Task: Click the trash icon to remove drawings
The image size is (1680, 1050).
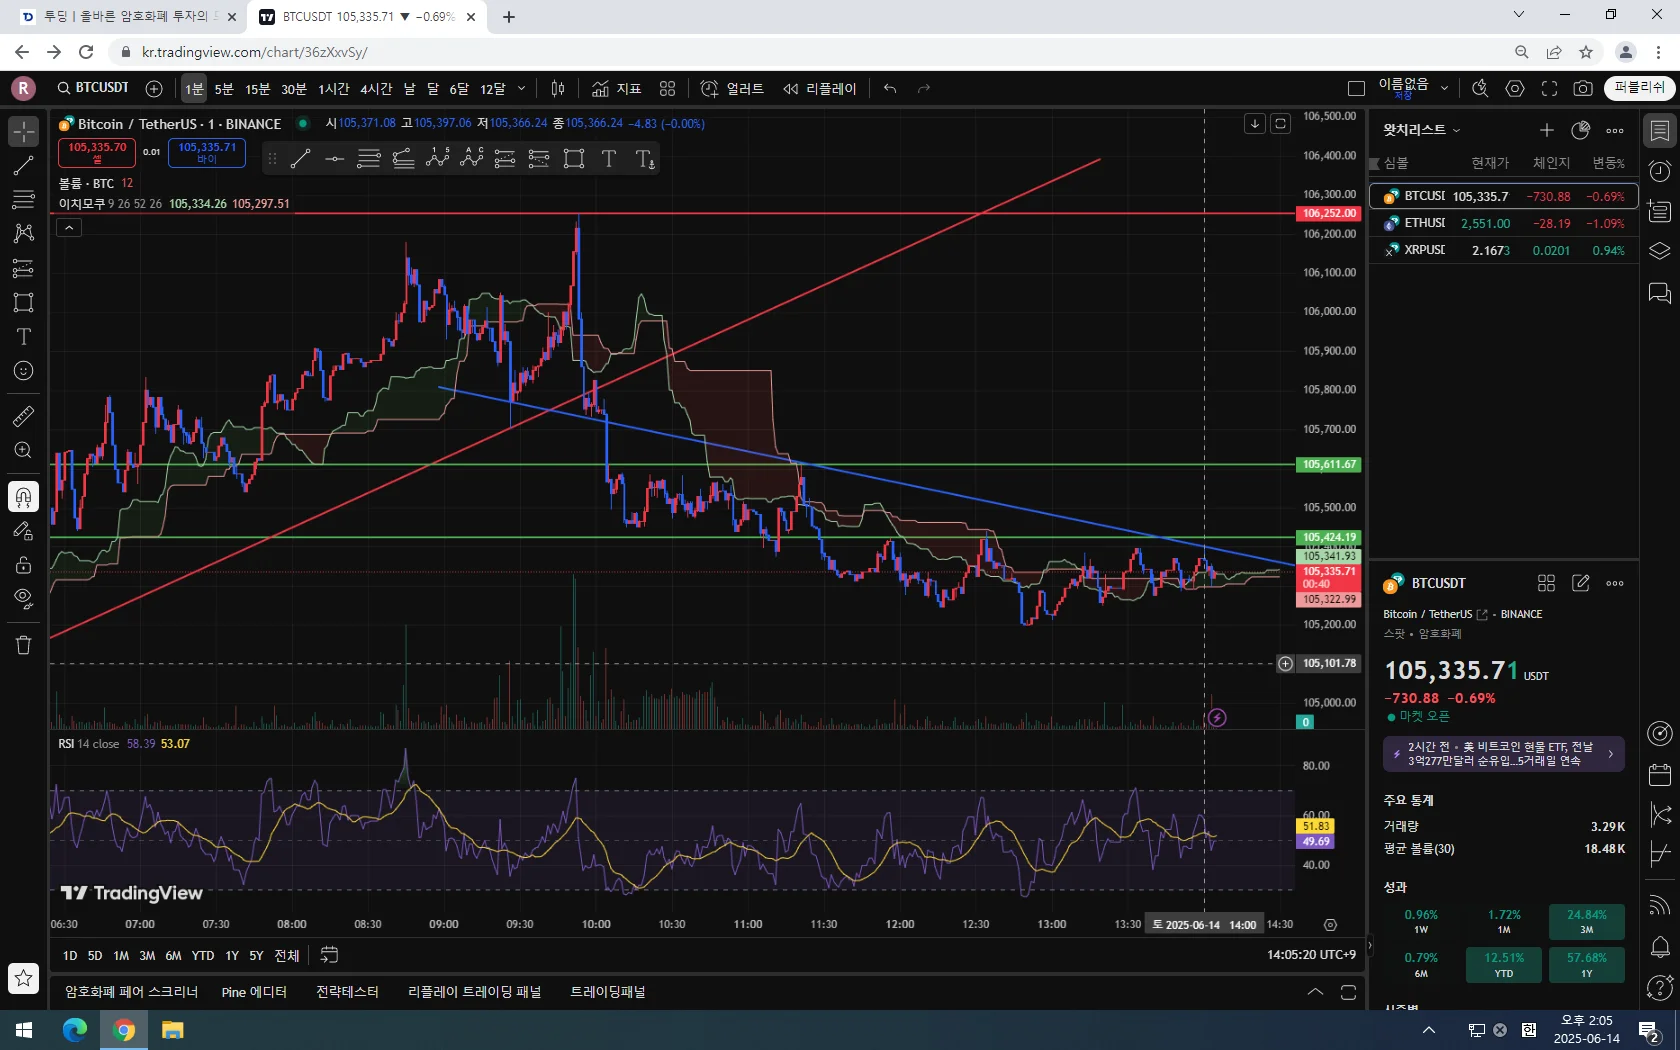Action: tap(23, 645)
